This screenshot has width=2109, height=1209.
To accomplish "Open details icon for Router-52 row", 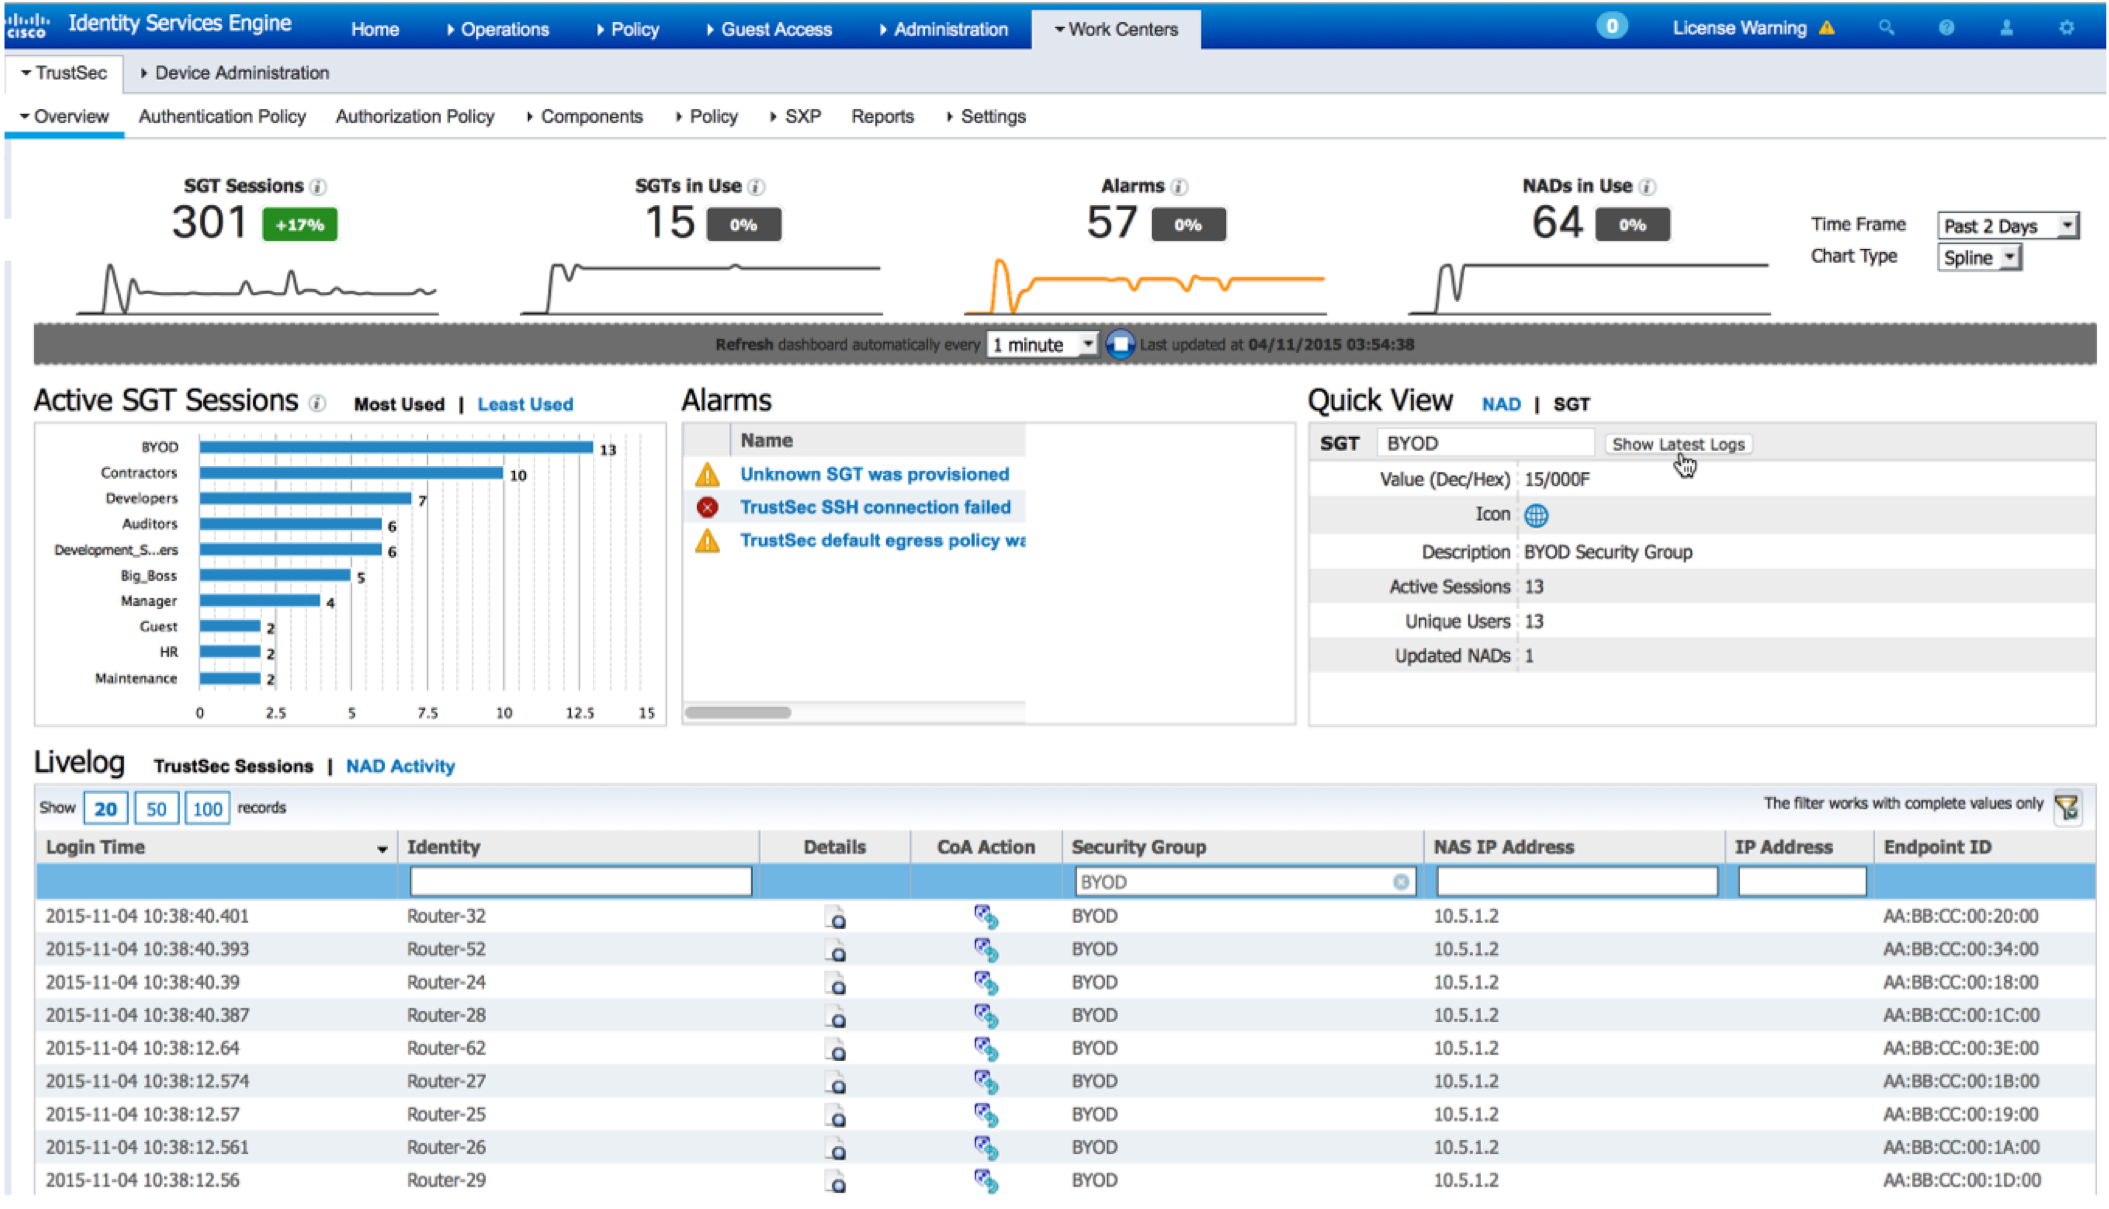I will (836, 950).
